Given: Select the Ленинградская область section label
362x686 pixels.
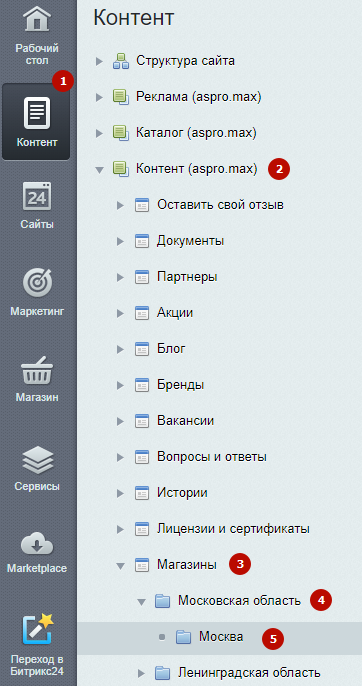Looking at the screenshot, I should click(249, 673).
